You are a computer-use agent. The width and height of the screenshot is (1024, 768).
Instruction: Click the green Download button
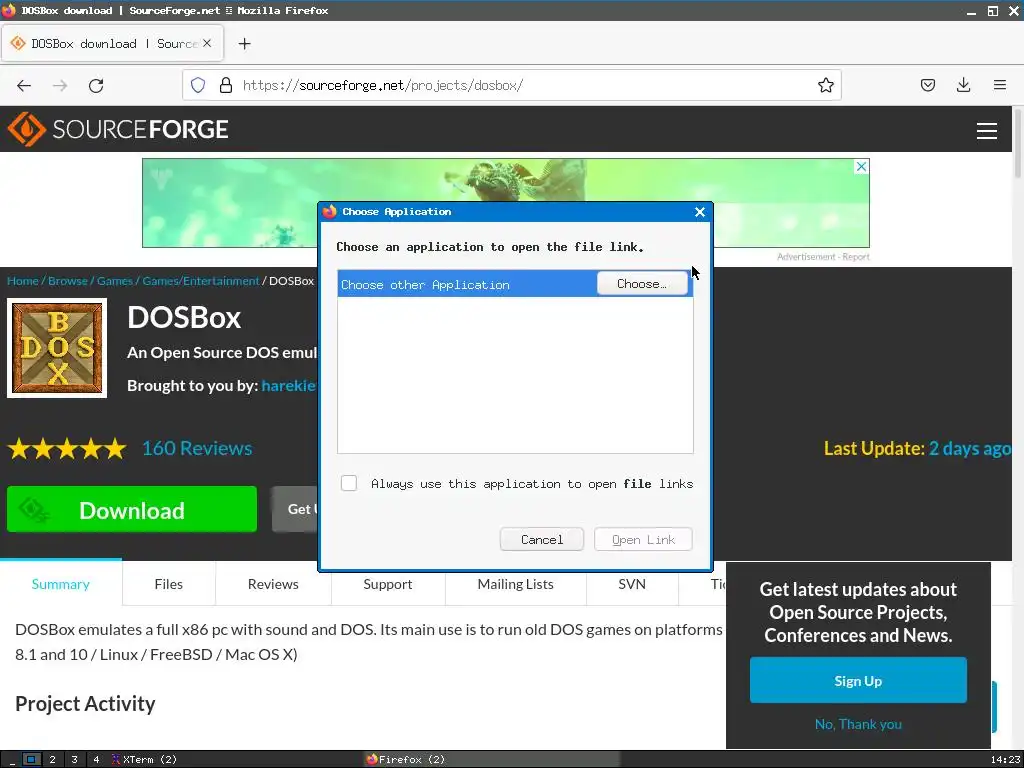pos(132,509)
